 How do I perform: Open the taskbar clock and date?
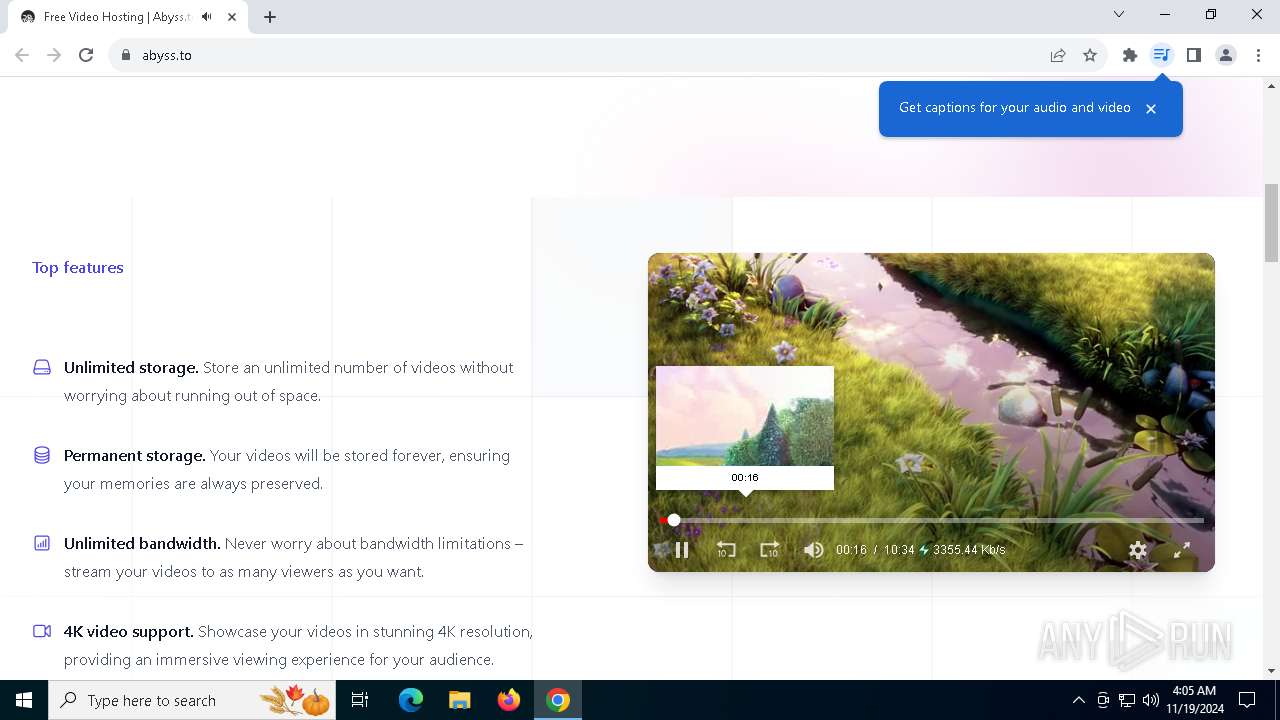pos(1193,700)
